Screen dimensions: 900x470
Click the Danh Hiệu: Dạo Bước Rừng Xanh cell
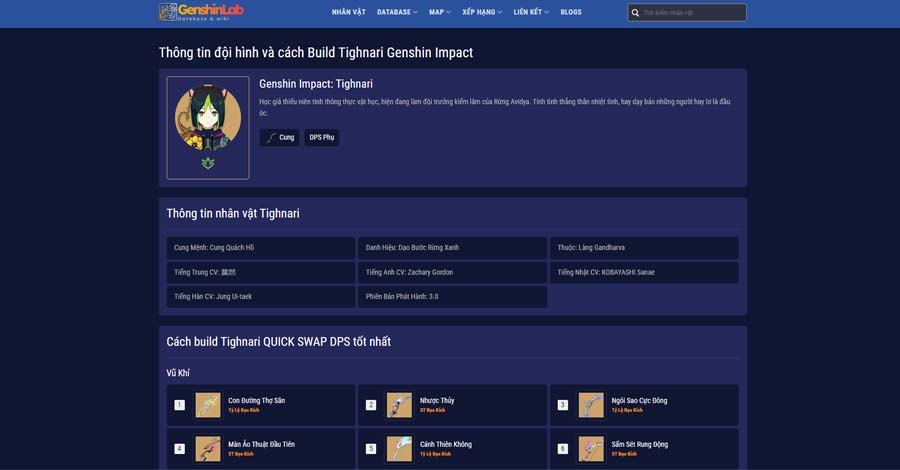[x=452, y=248]
